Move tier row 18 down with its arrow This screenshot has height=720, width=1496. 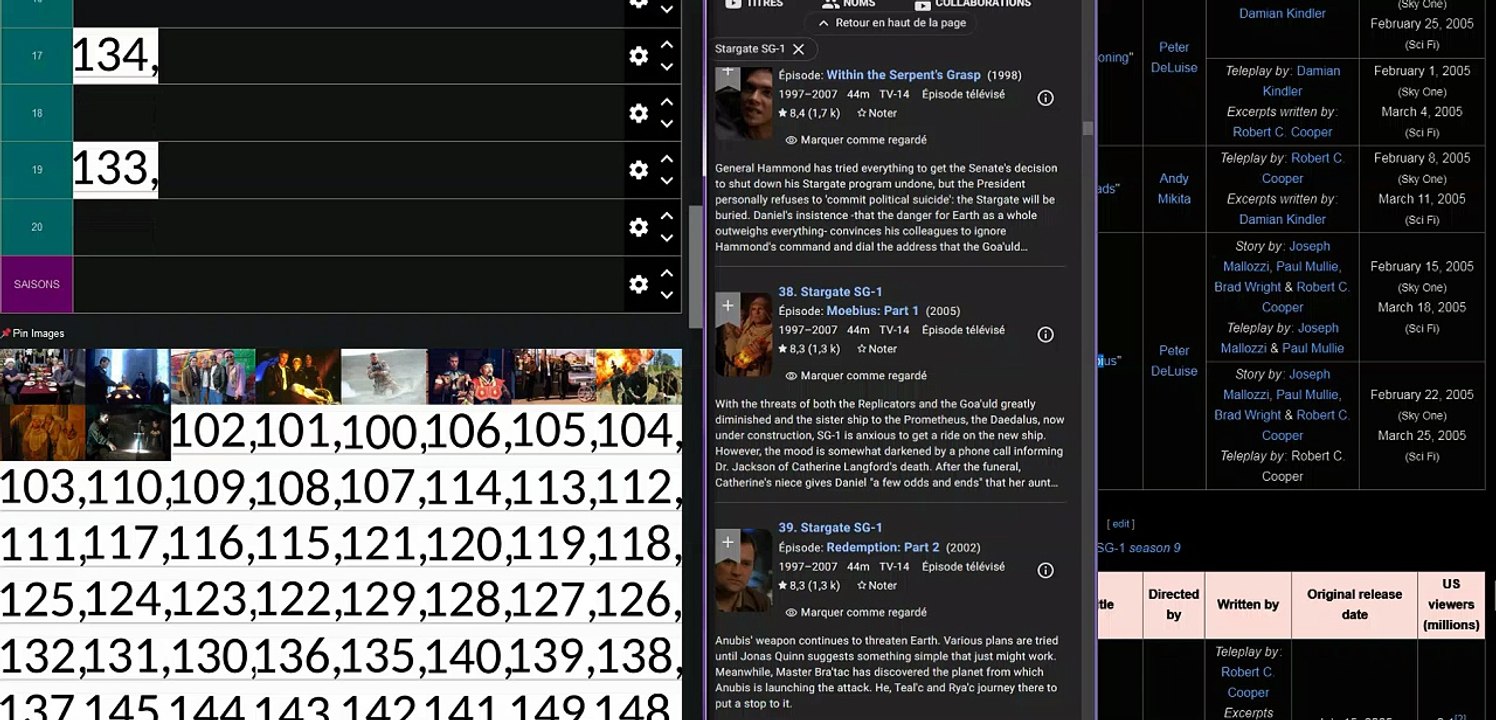(x=666, y=124)
